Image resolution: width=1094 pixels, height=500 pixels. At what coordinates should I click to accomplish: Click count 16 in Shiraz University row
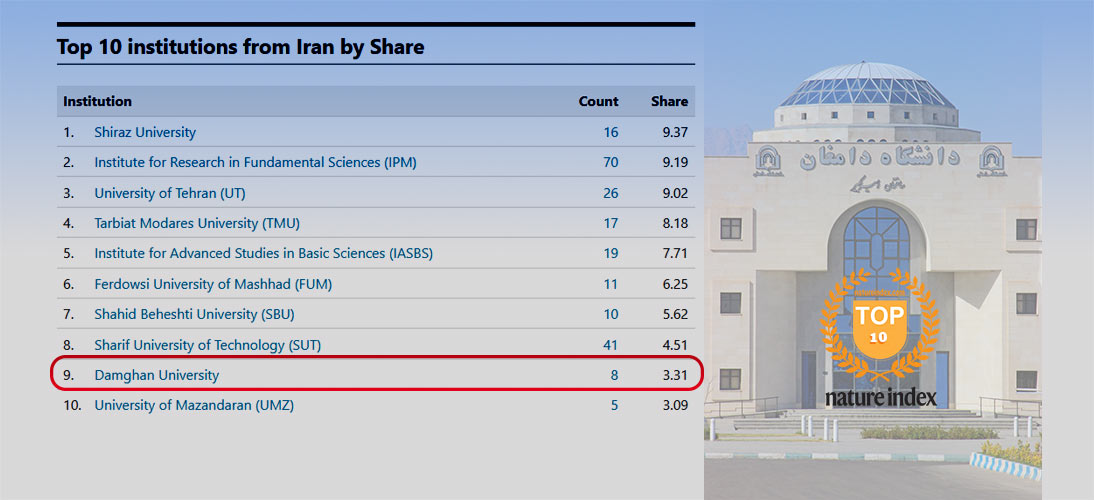coord(611,132)
